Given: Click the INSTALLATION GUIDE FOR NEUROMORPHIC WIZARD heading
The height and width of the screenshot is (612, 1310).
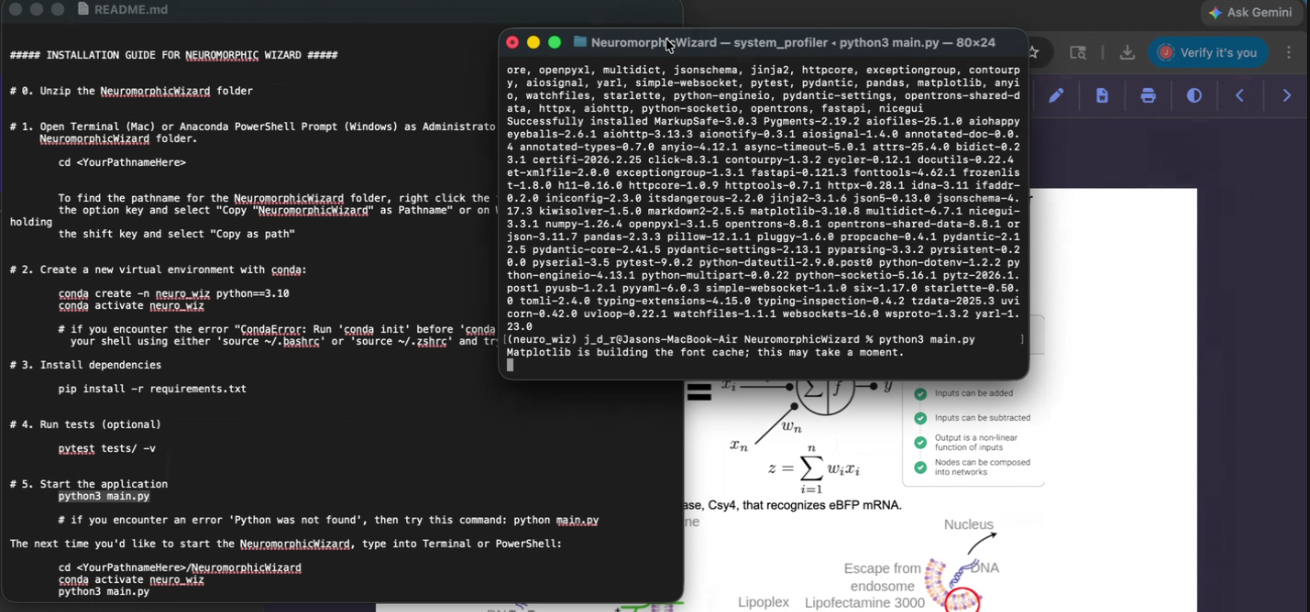Looking at the screenshot, I should point(174,55).
